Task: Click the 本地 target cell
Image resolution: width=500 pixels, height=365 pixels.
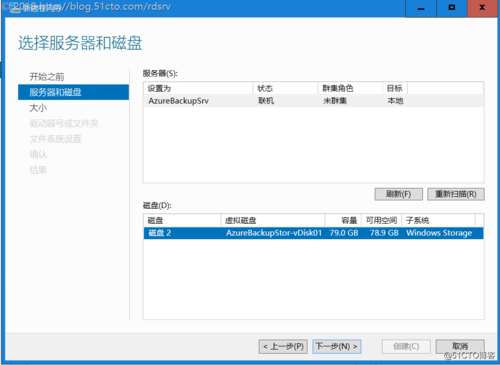Action: pos(395,101)
